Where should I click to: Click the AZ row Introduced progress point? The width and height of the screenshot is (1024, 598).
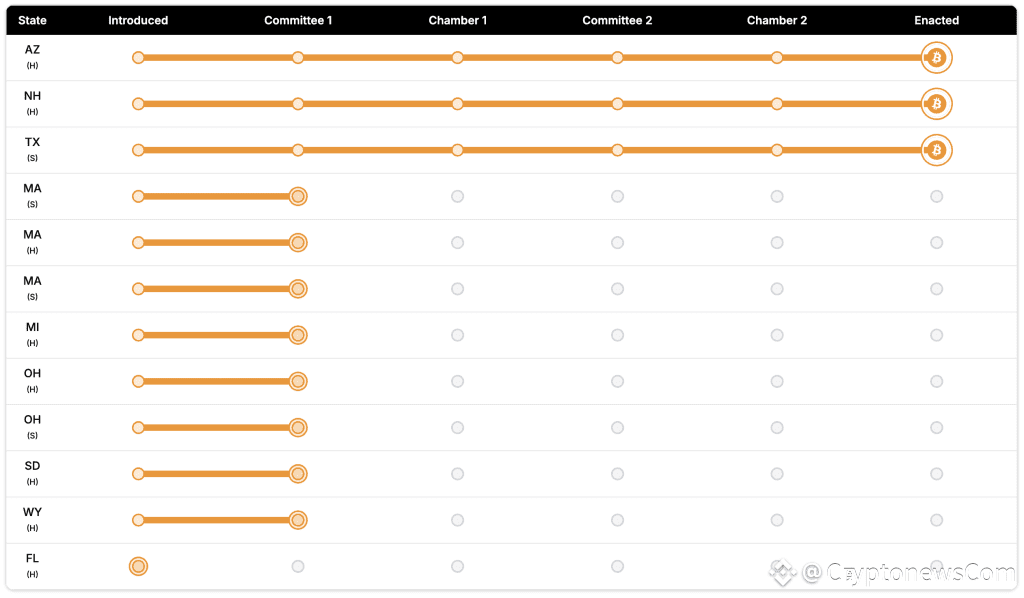[x=138, y=58]
